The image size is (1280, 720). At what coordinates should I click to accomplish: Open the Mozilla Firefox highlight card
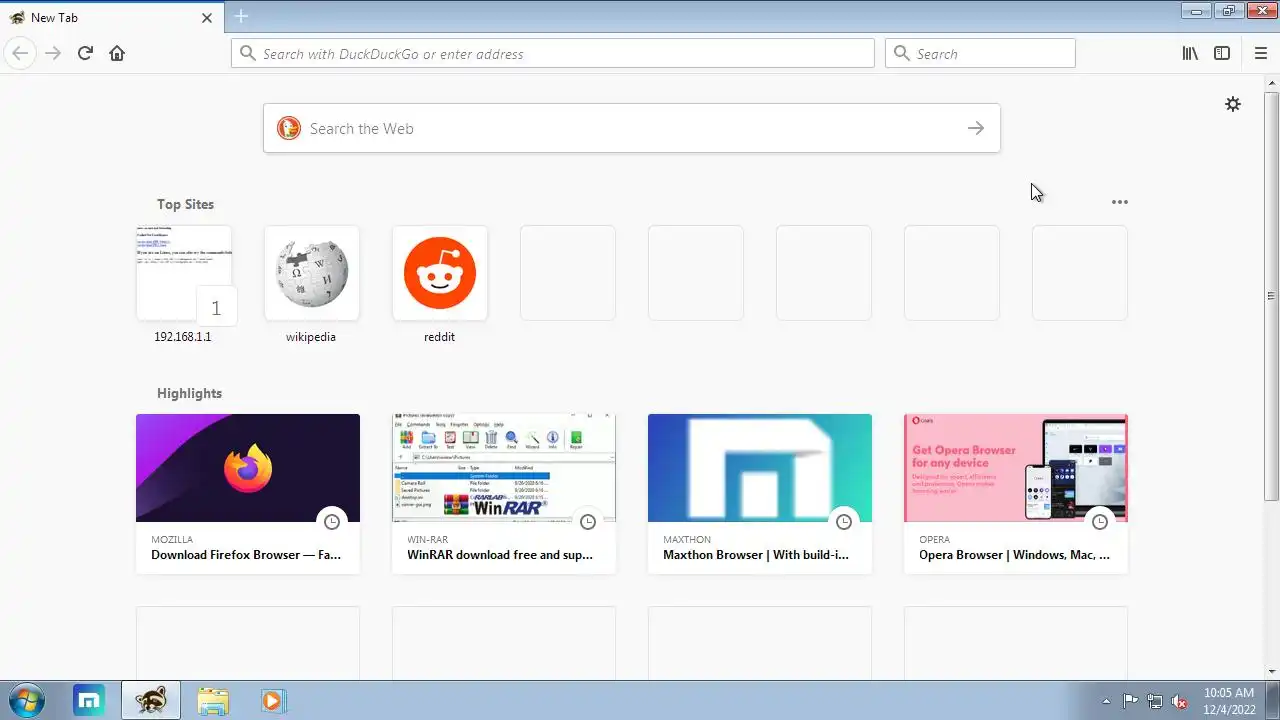(248, 494)
